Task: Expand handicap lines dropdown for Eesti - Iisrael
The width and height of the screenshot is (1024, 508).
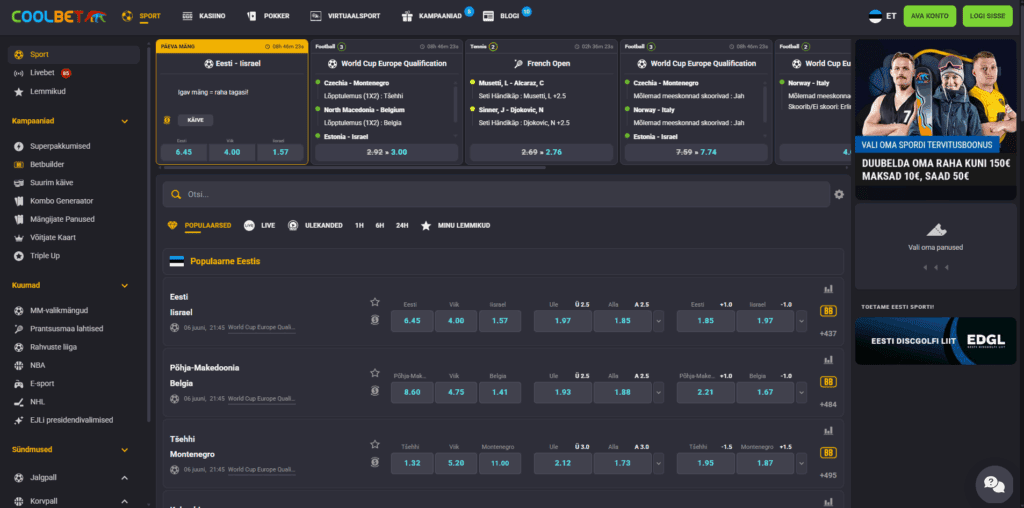Action: pyautogui.click(x=801, y=321)
